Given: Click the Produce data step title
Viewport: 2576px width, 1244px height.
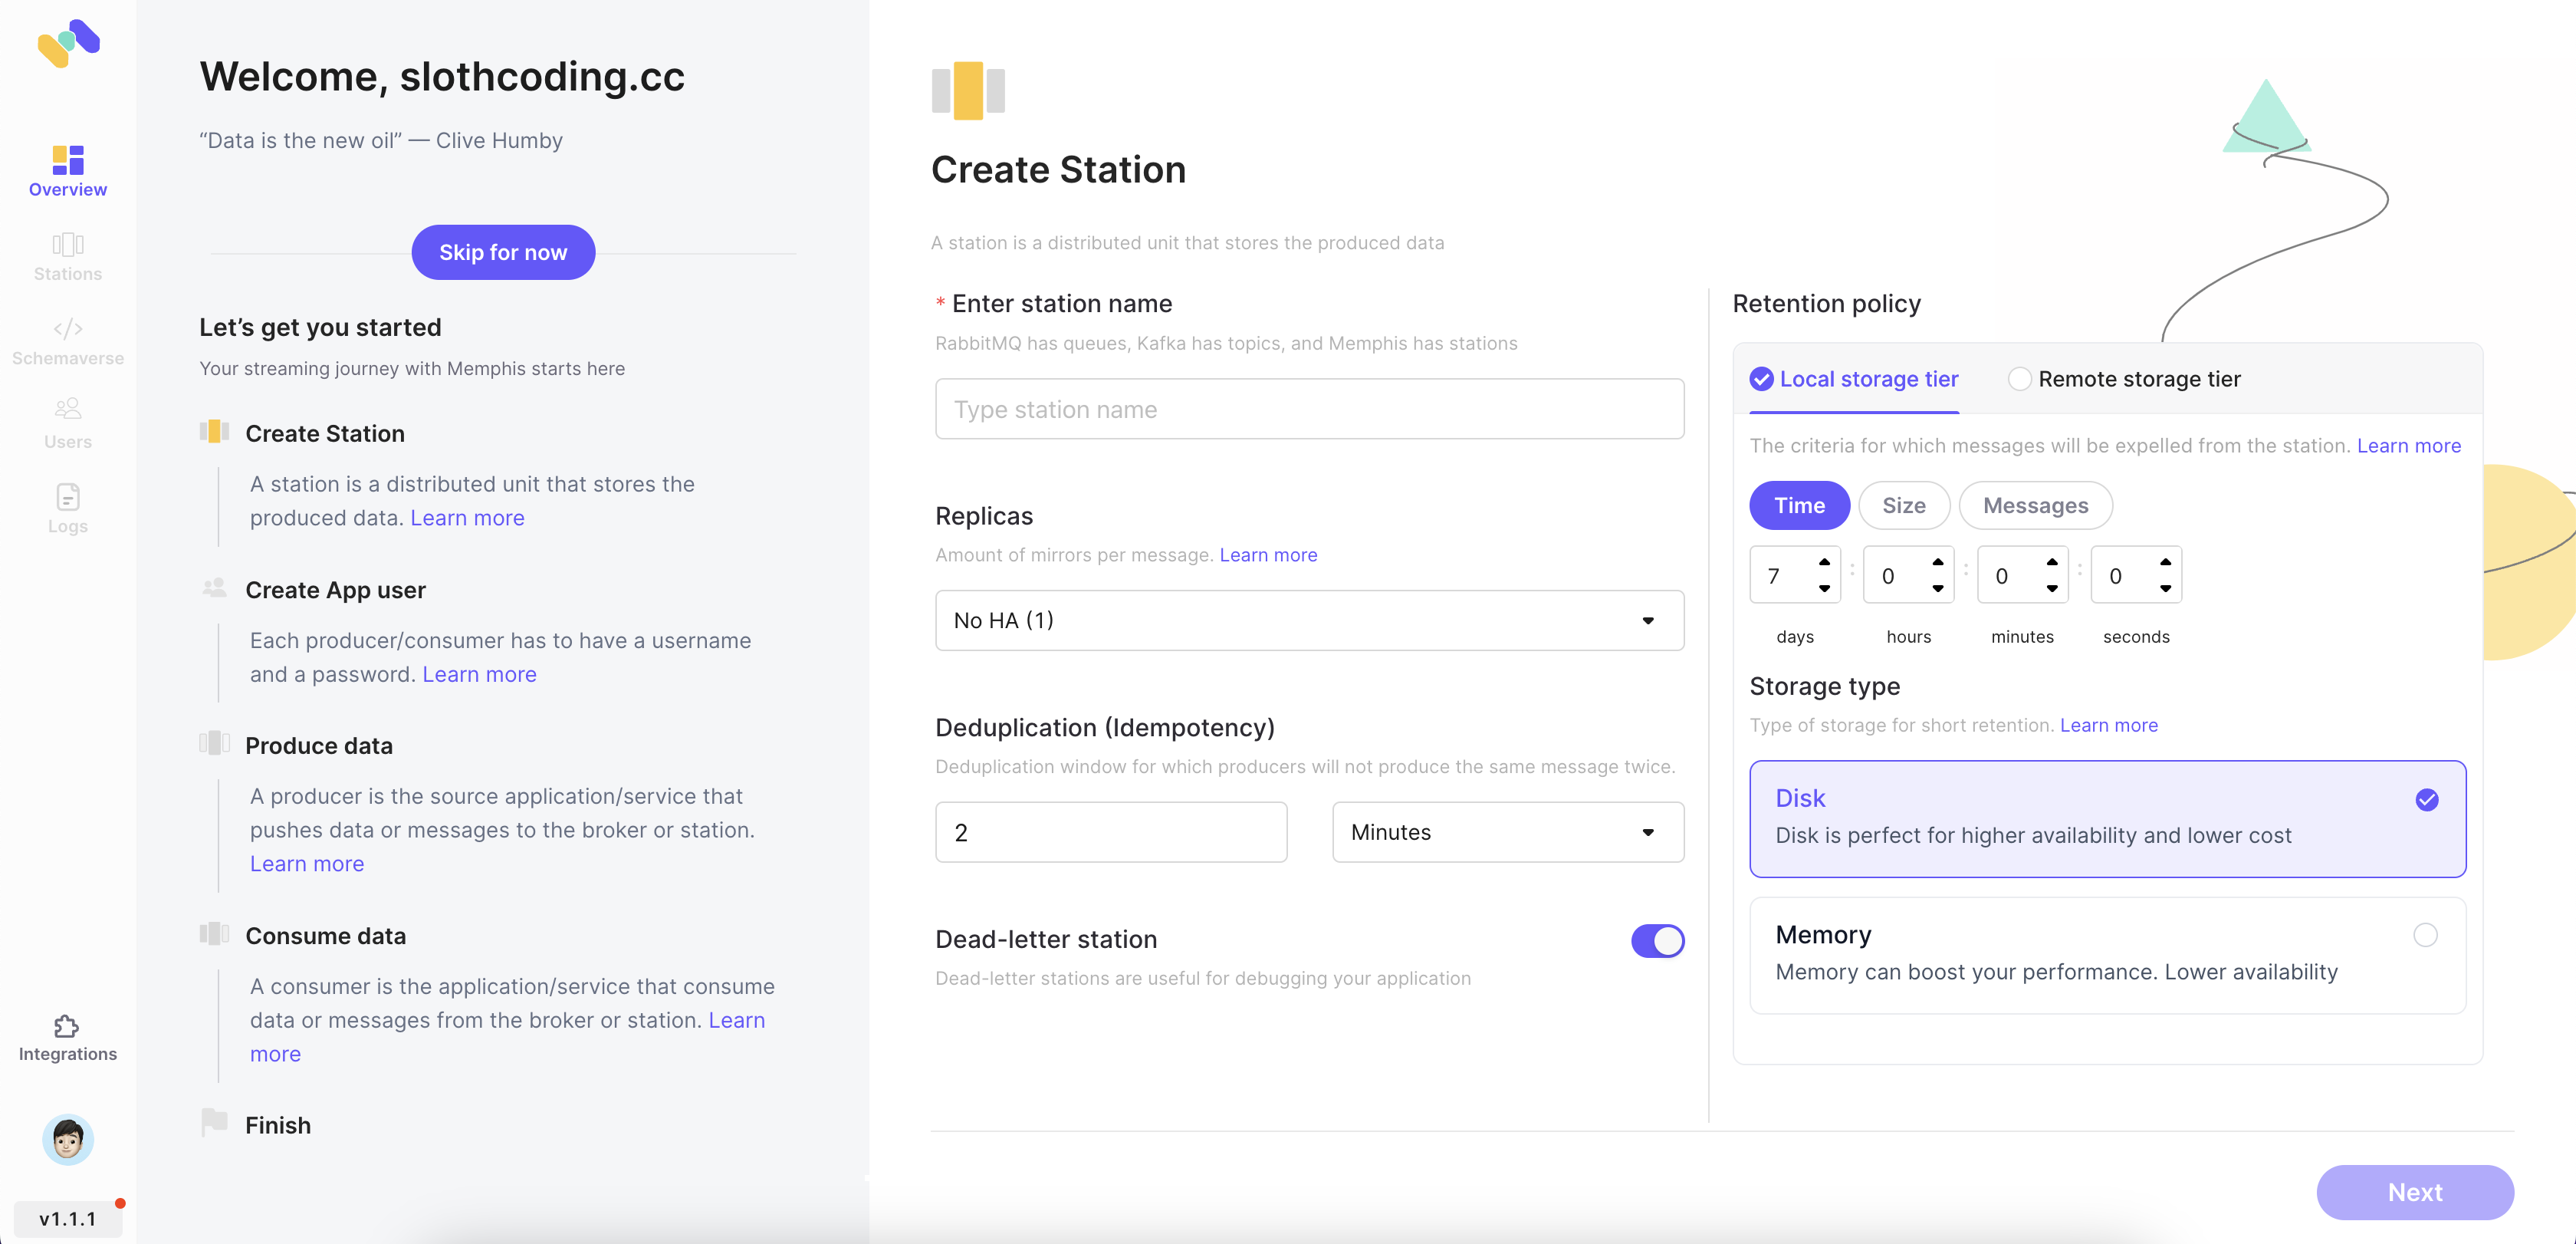Looking at the screenshot, I should 319,746.
